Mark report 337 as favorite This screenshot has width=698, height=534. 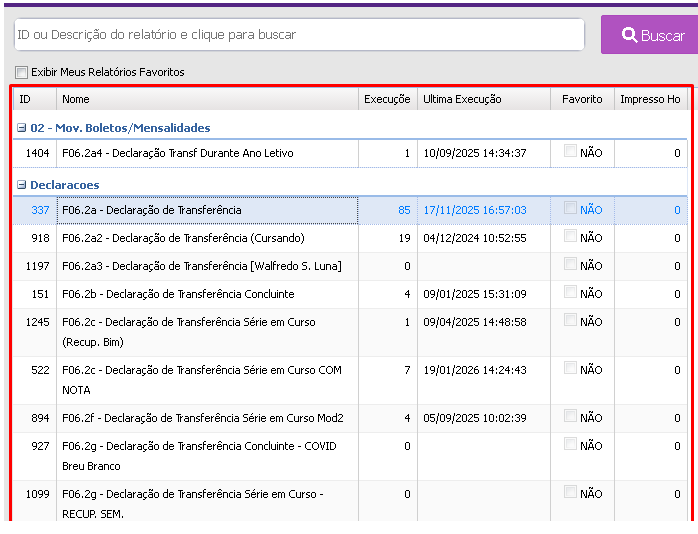click(570, 209)
